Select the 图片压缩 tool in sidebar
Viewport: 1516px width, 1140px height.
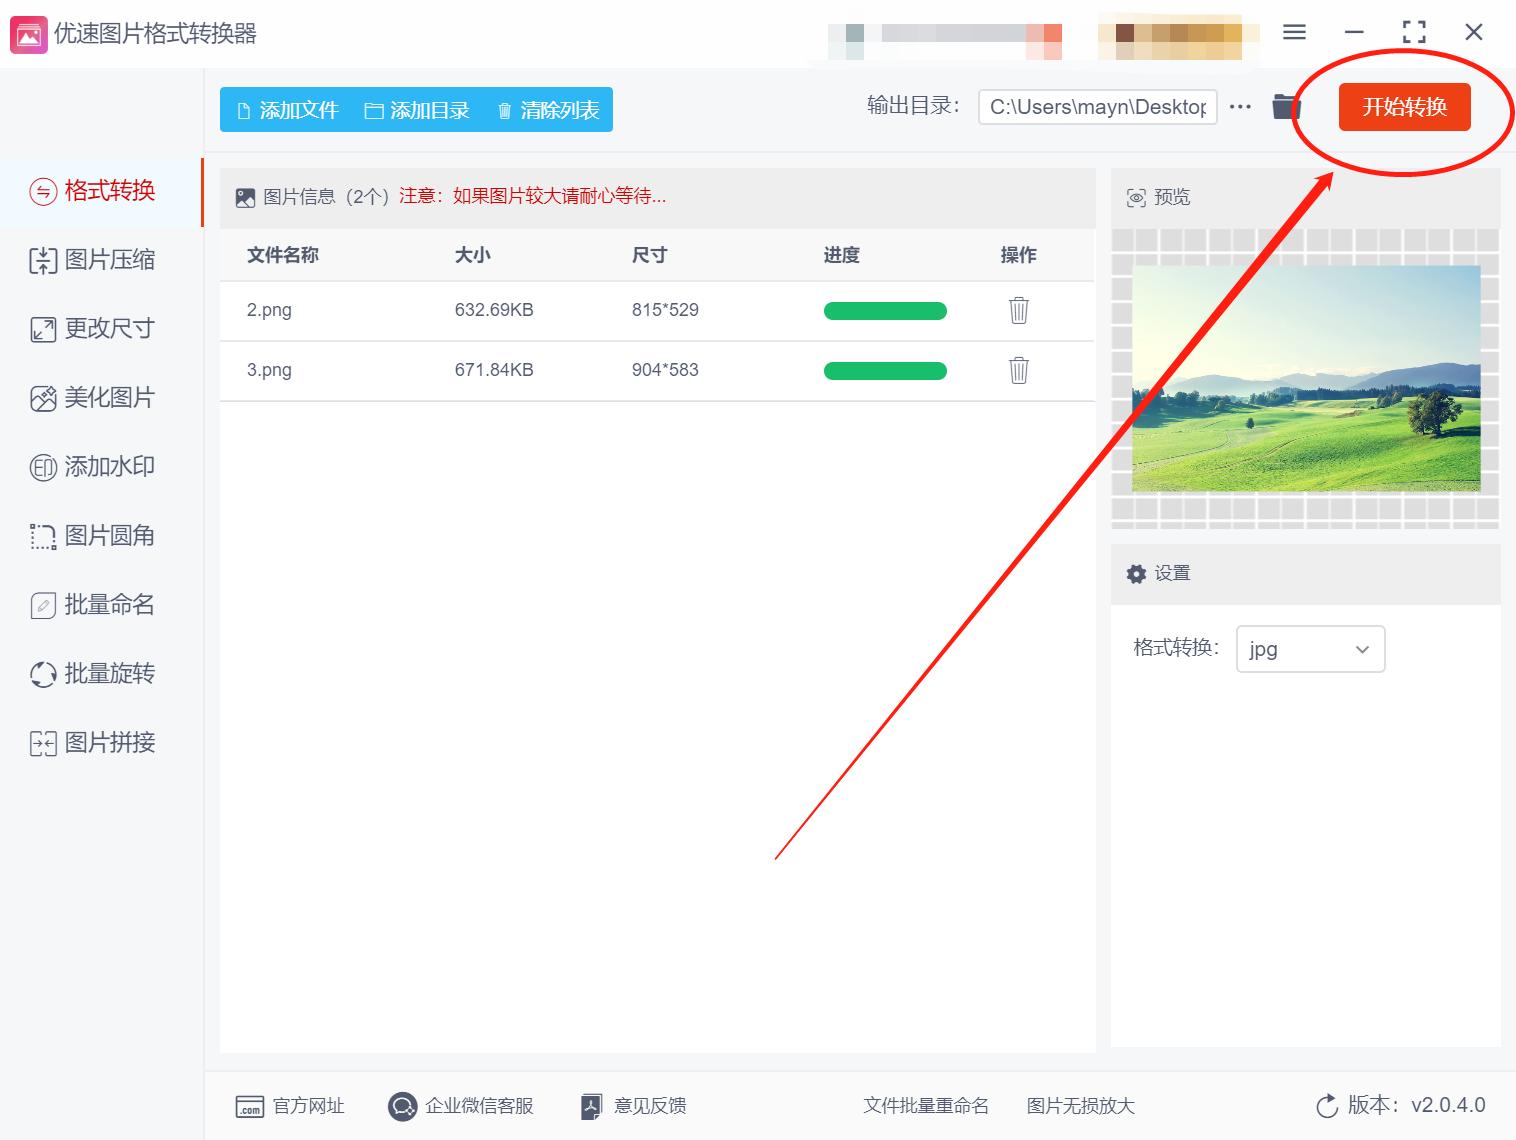pyautogui.click(x=108, y=260)
